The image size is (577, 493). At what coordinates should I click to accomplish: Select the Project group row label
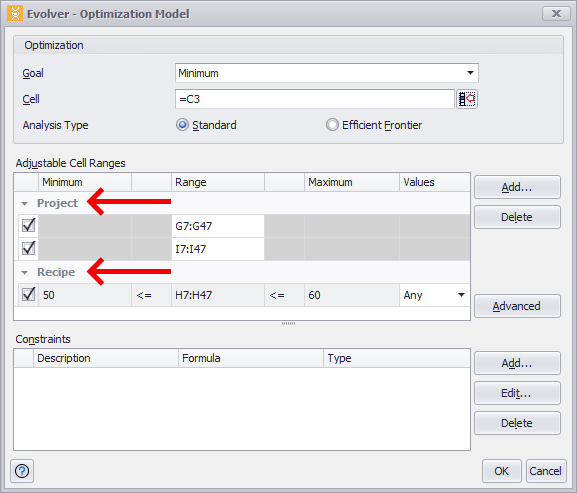point(57,203)
